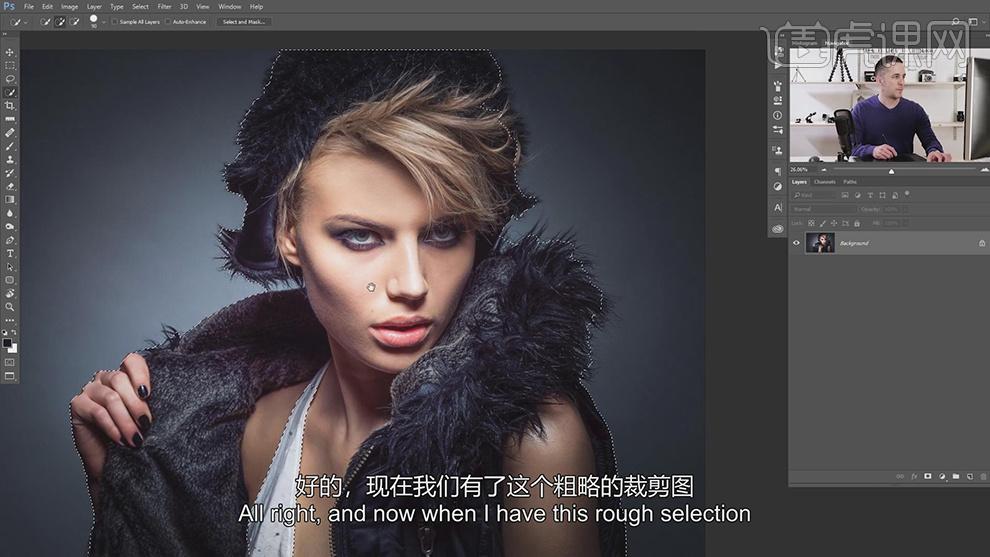Hide the Background layer with eye icon

[796, 243]
